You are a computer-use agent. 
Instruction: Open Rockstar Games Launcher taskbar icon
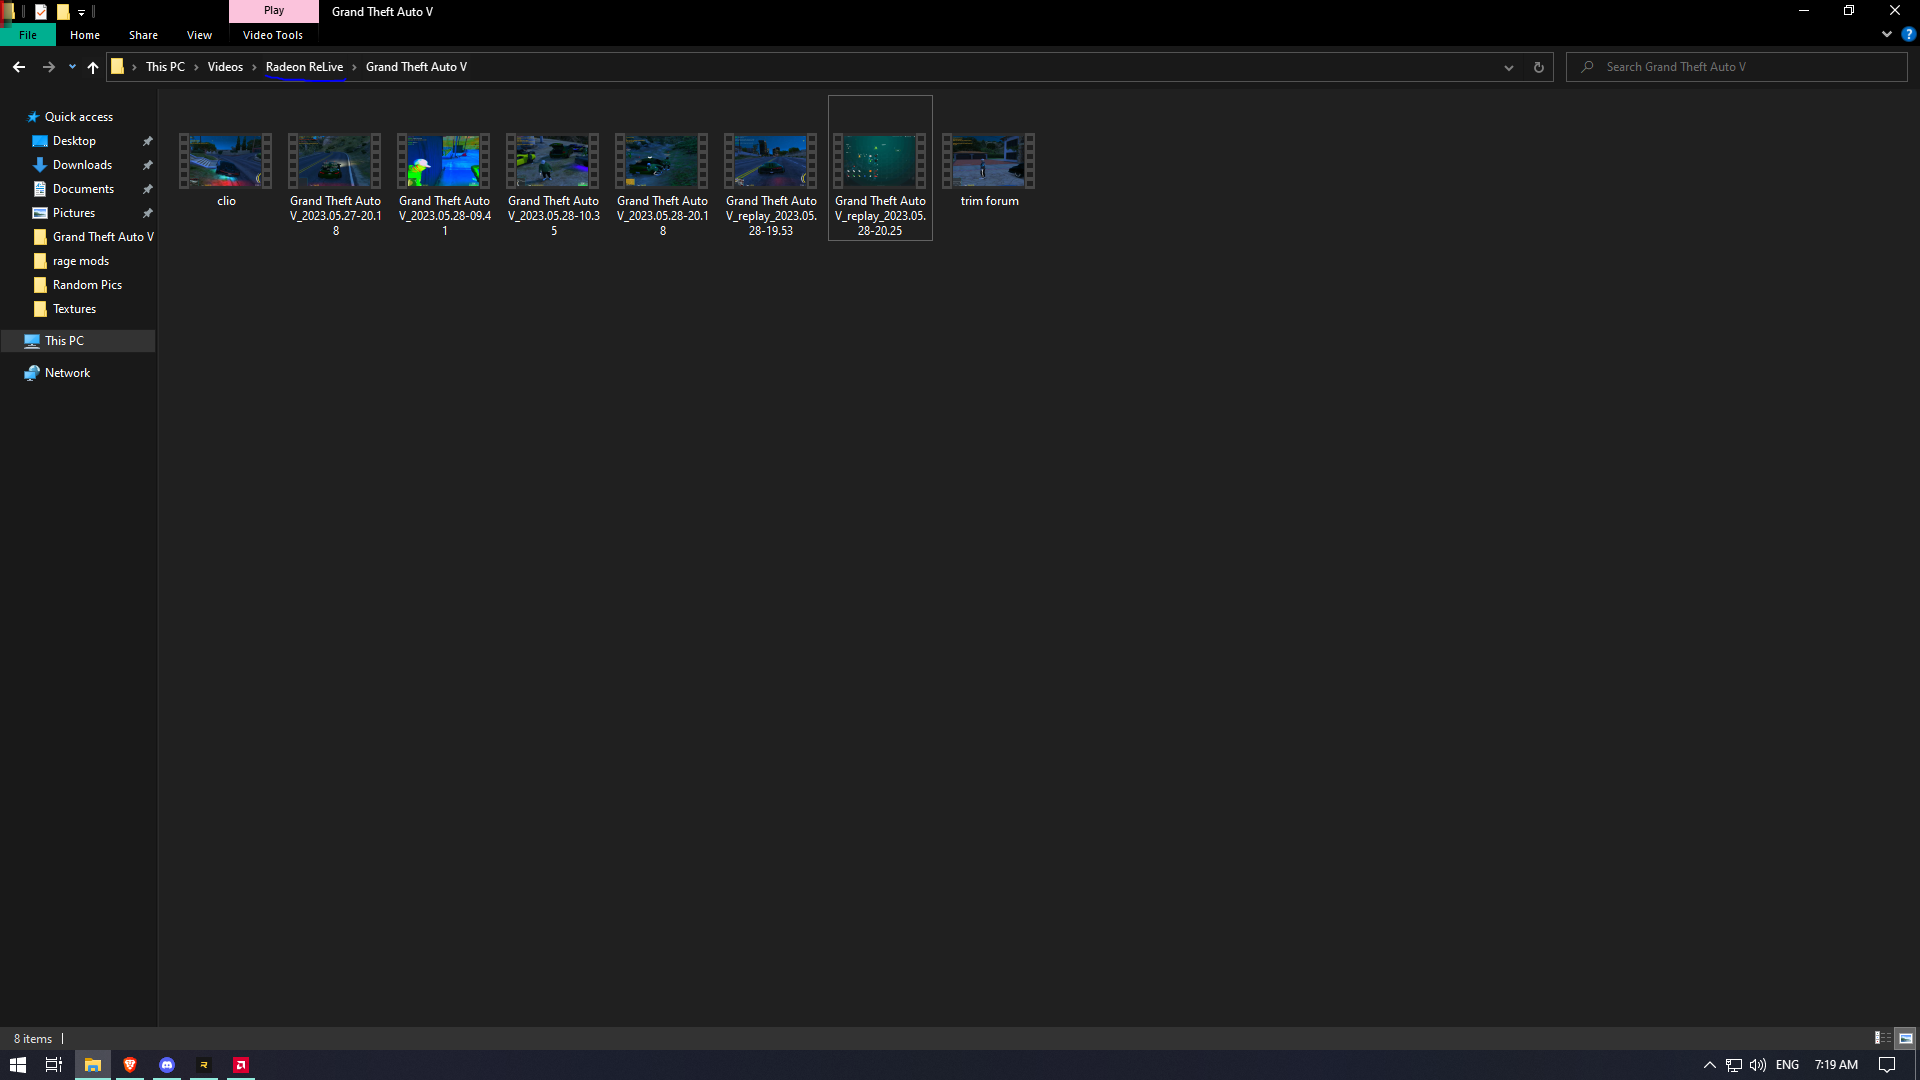(x=204, y=1065)
